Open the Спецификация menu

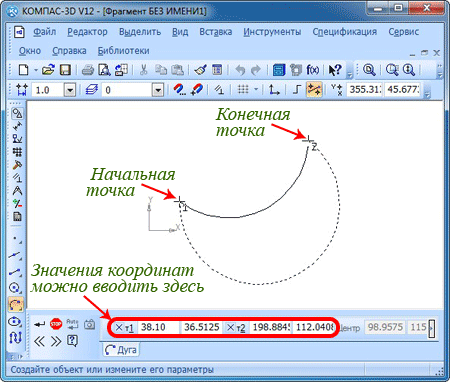pos(345,32)
